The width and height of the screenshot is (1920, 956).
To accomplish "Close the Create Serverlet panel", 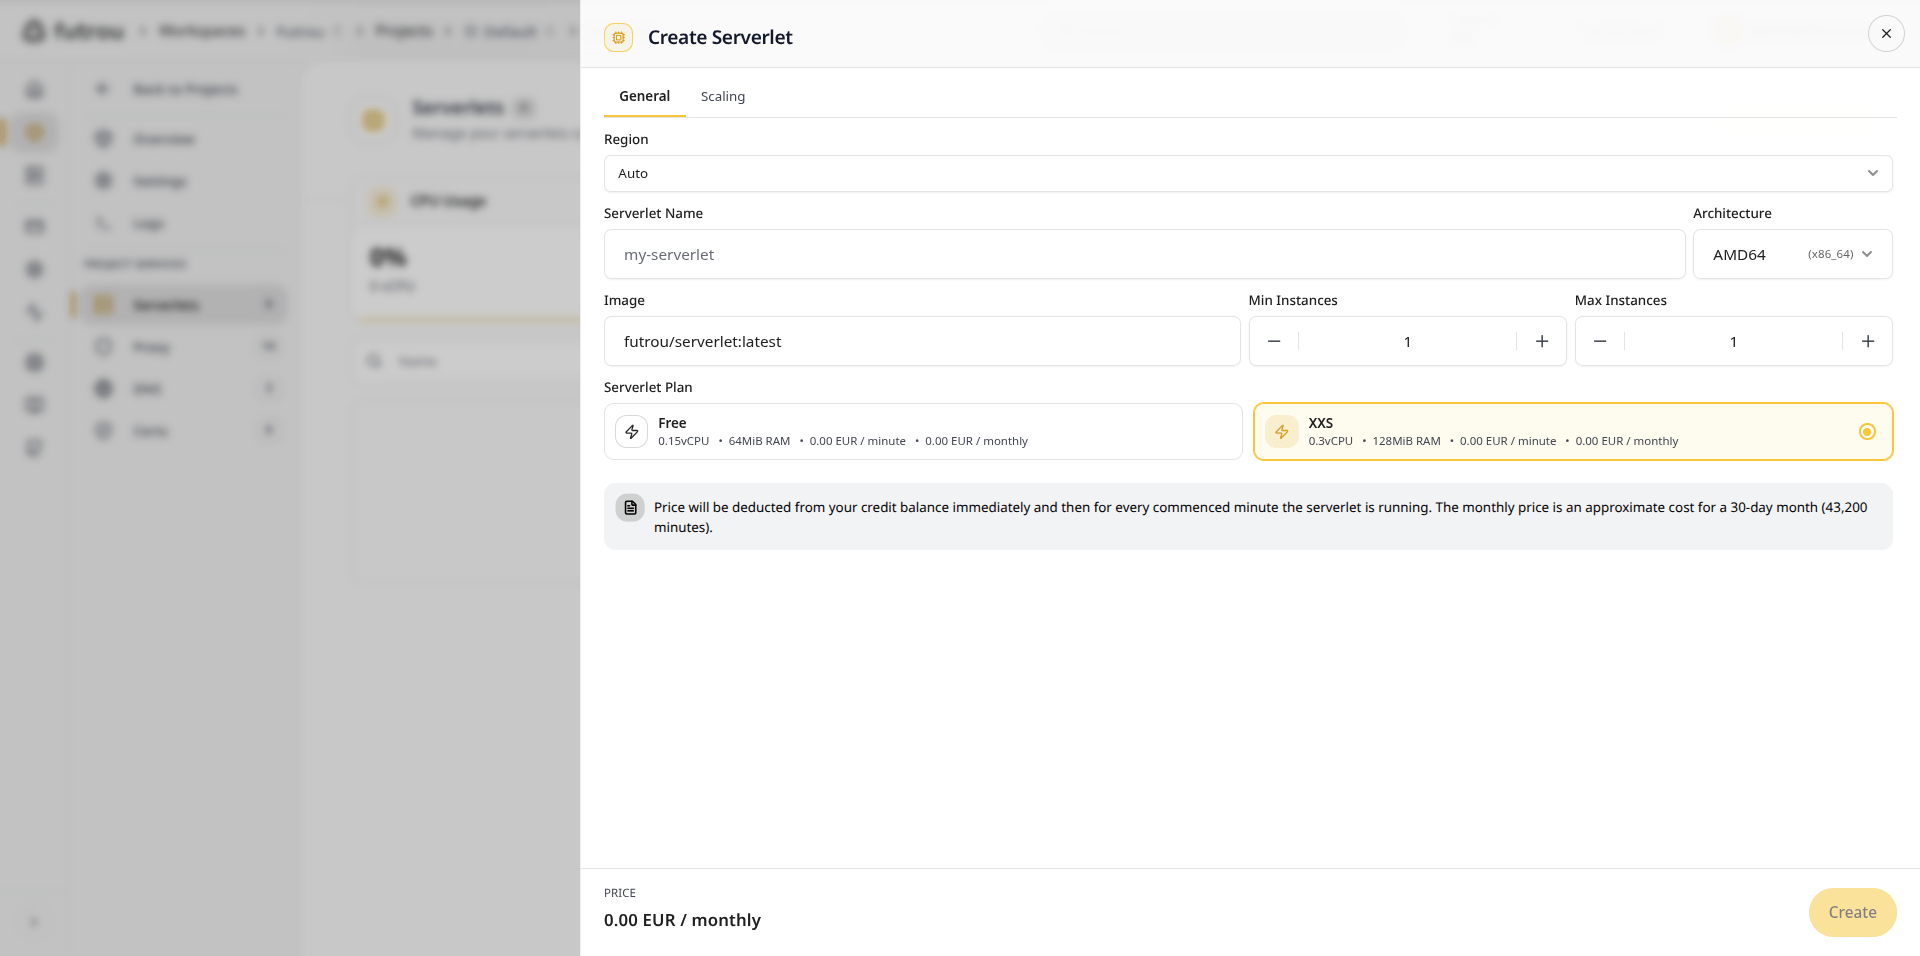I will click(x=1886, y=34).
